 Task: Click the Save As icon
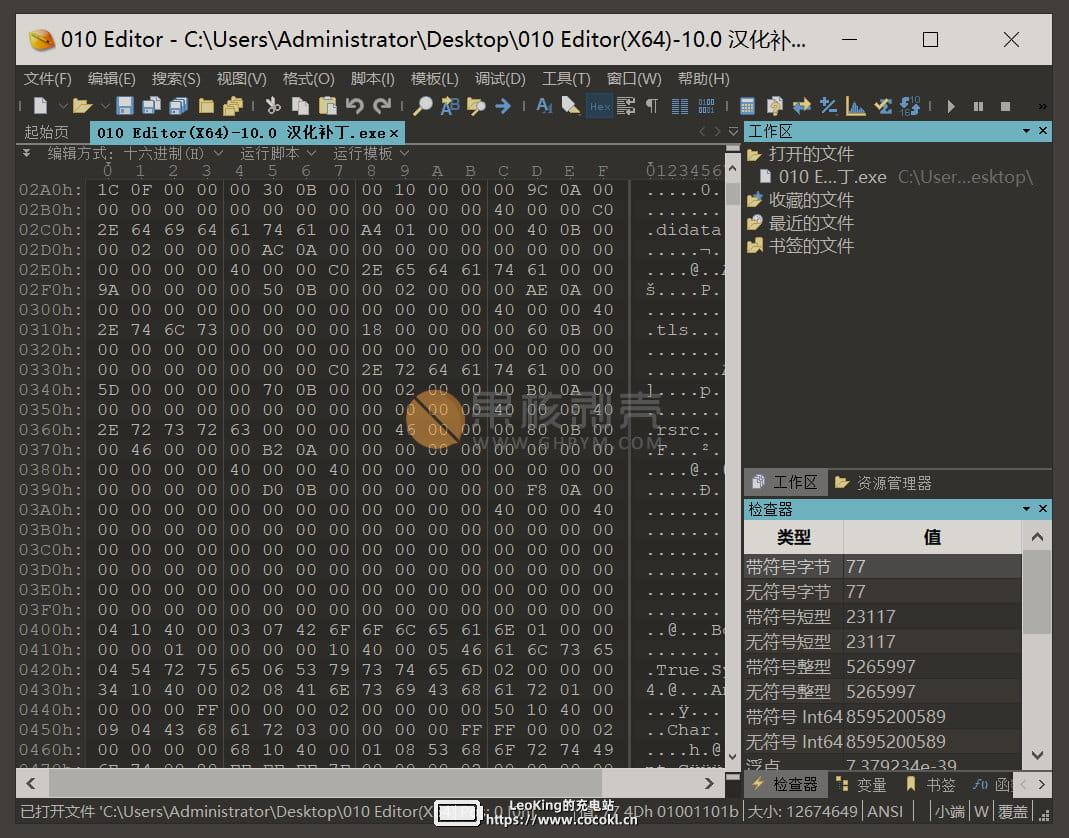coord(151,106)
